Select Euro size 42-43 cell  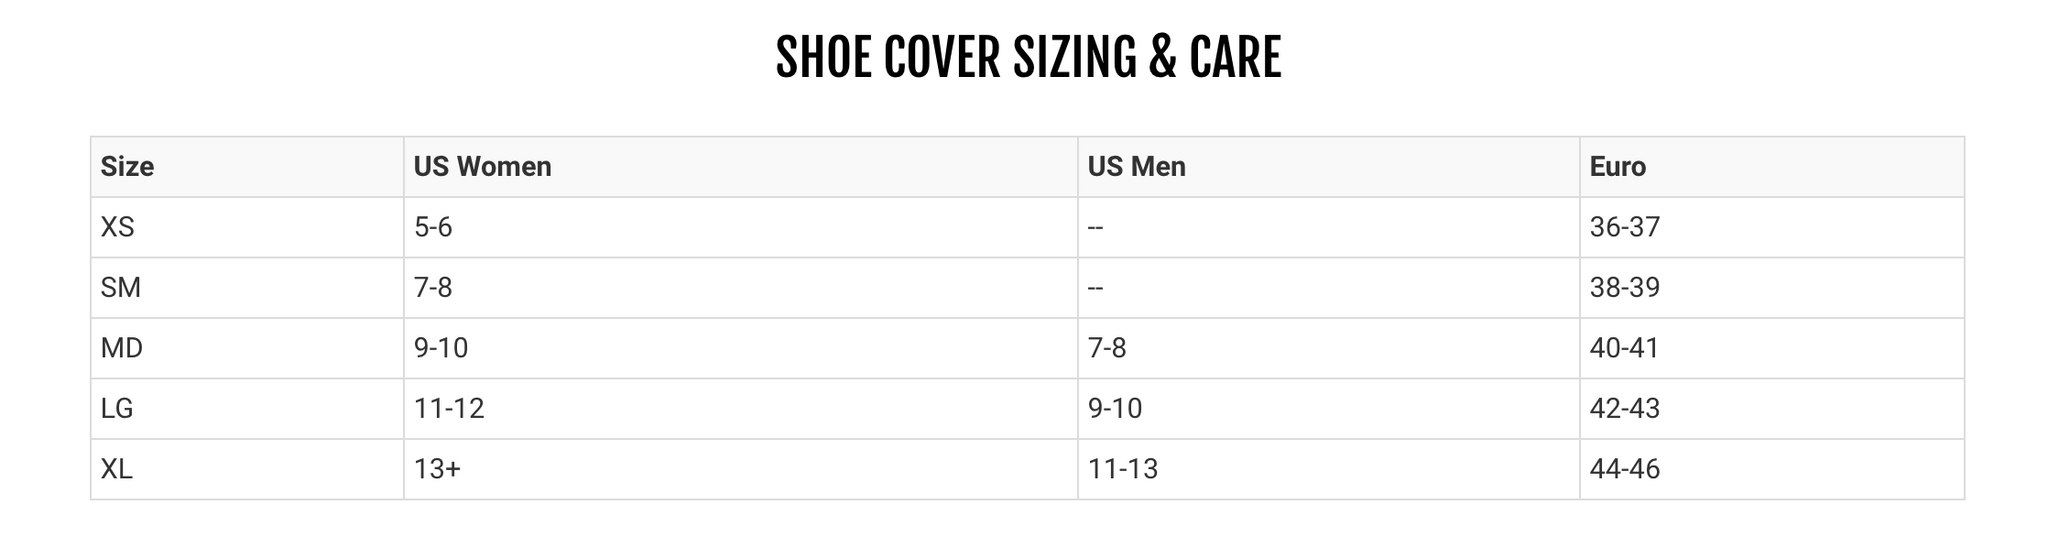pos(1624,409)
